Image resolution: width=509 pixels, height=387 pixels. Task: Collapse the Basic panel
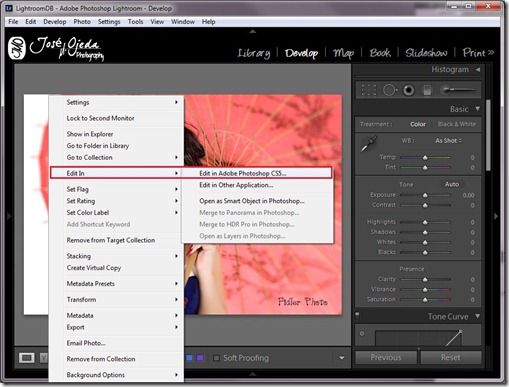[x=478, y=109]
